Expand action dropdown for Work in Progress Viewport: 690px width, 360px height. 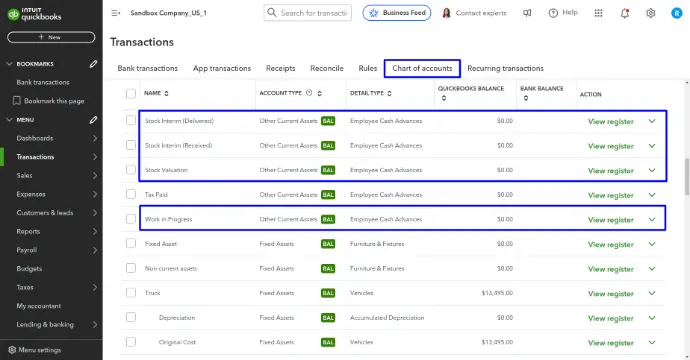tap(652, 219)
